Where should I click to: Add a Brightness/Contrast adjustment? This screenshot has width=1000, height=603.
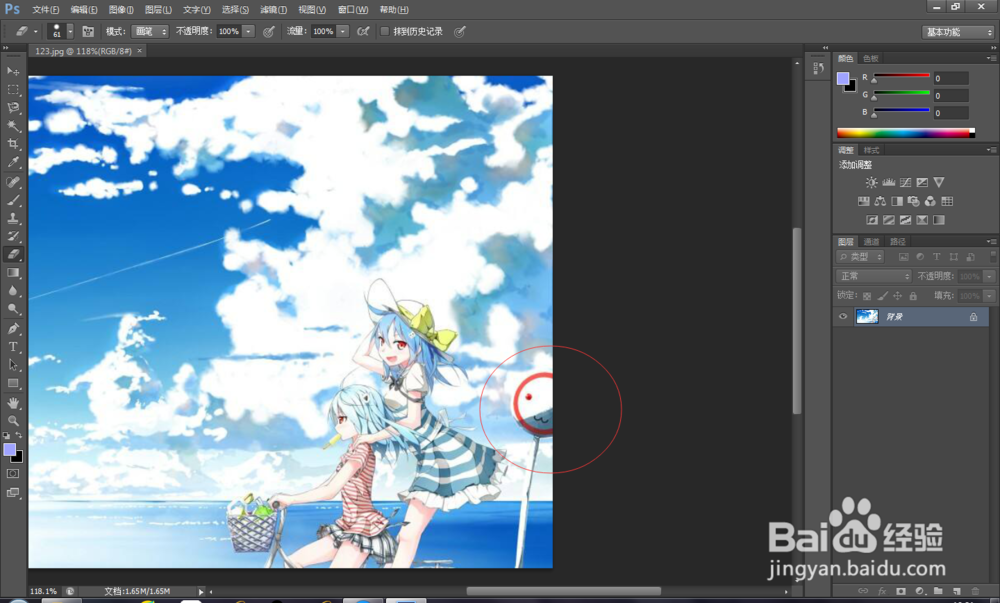point(871,182)
